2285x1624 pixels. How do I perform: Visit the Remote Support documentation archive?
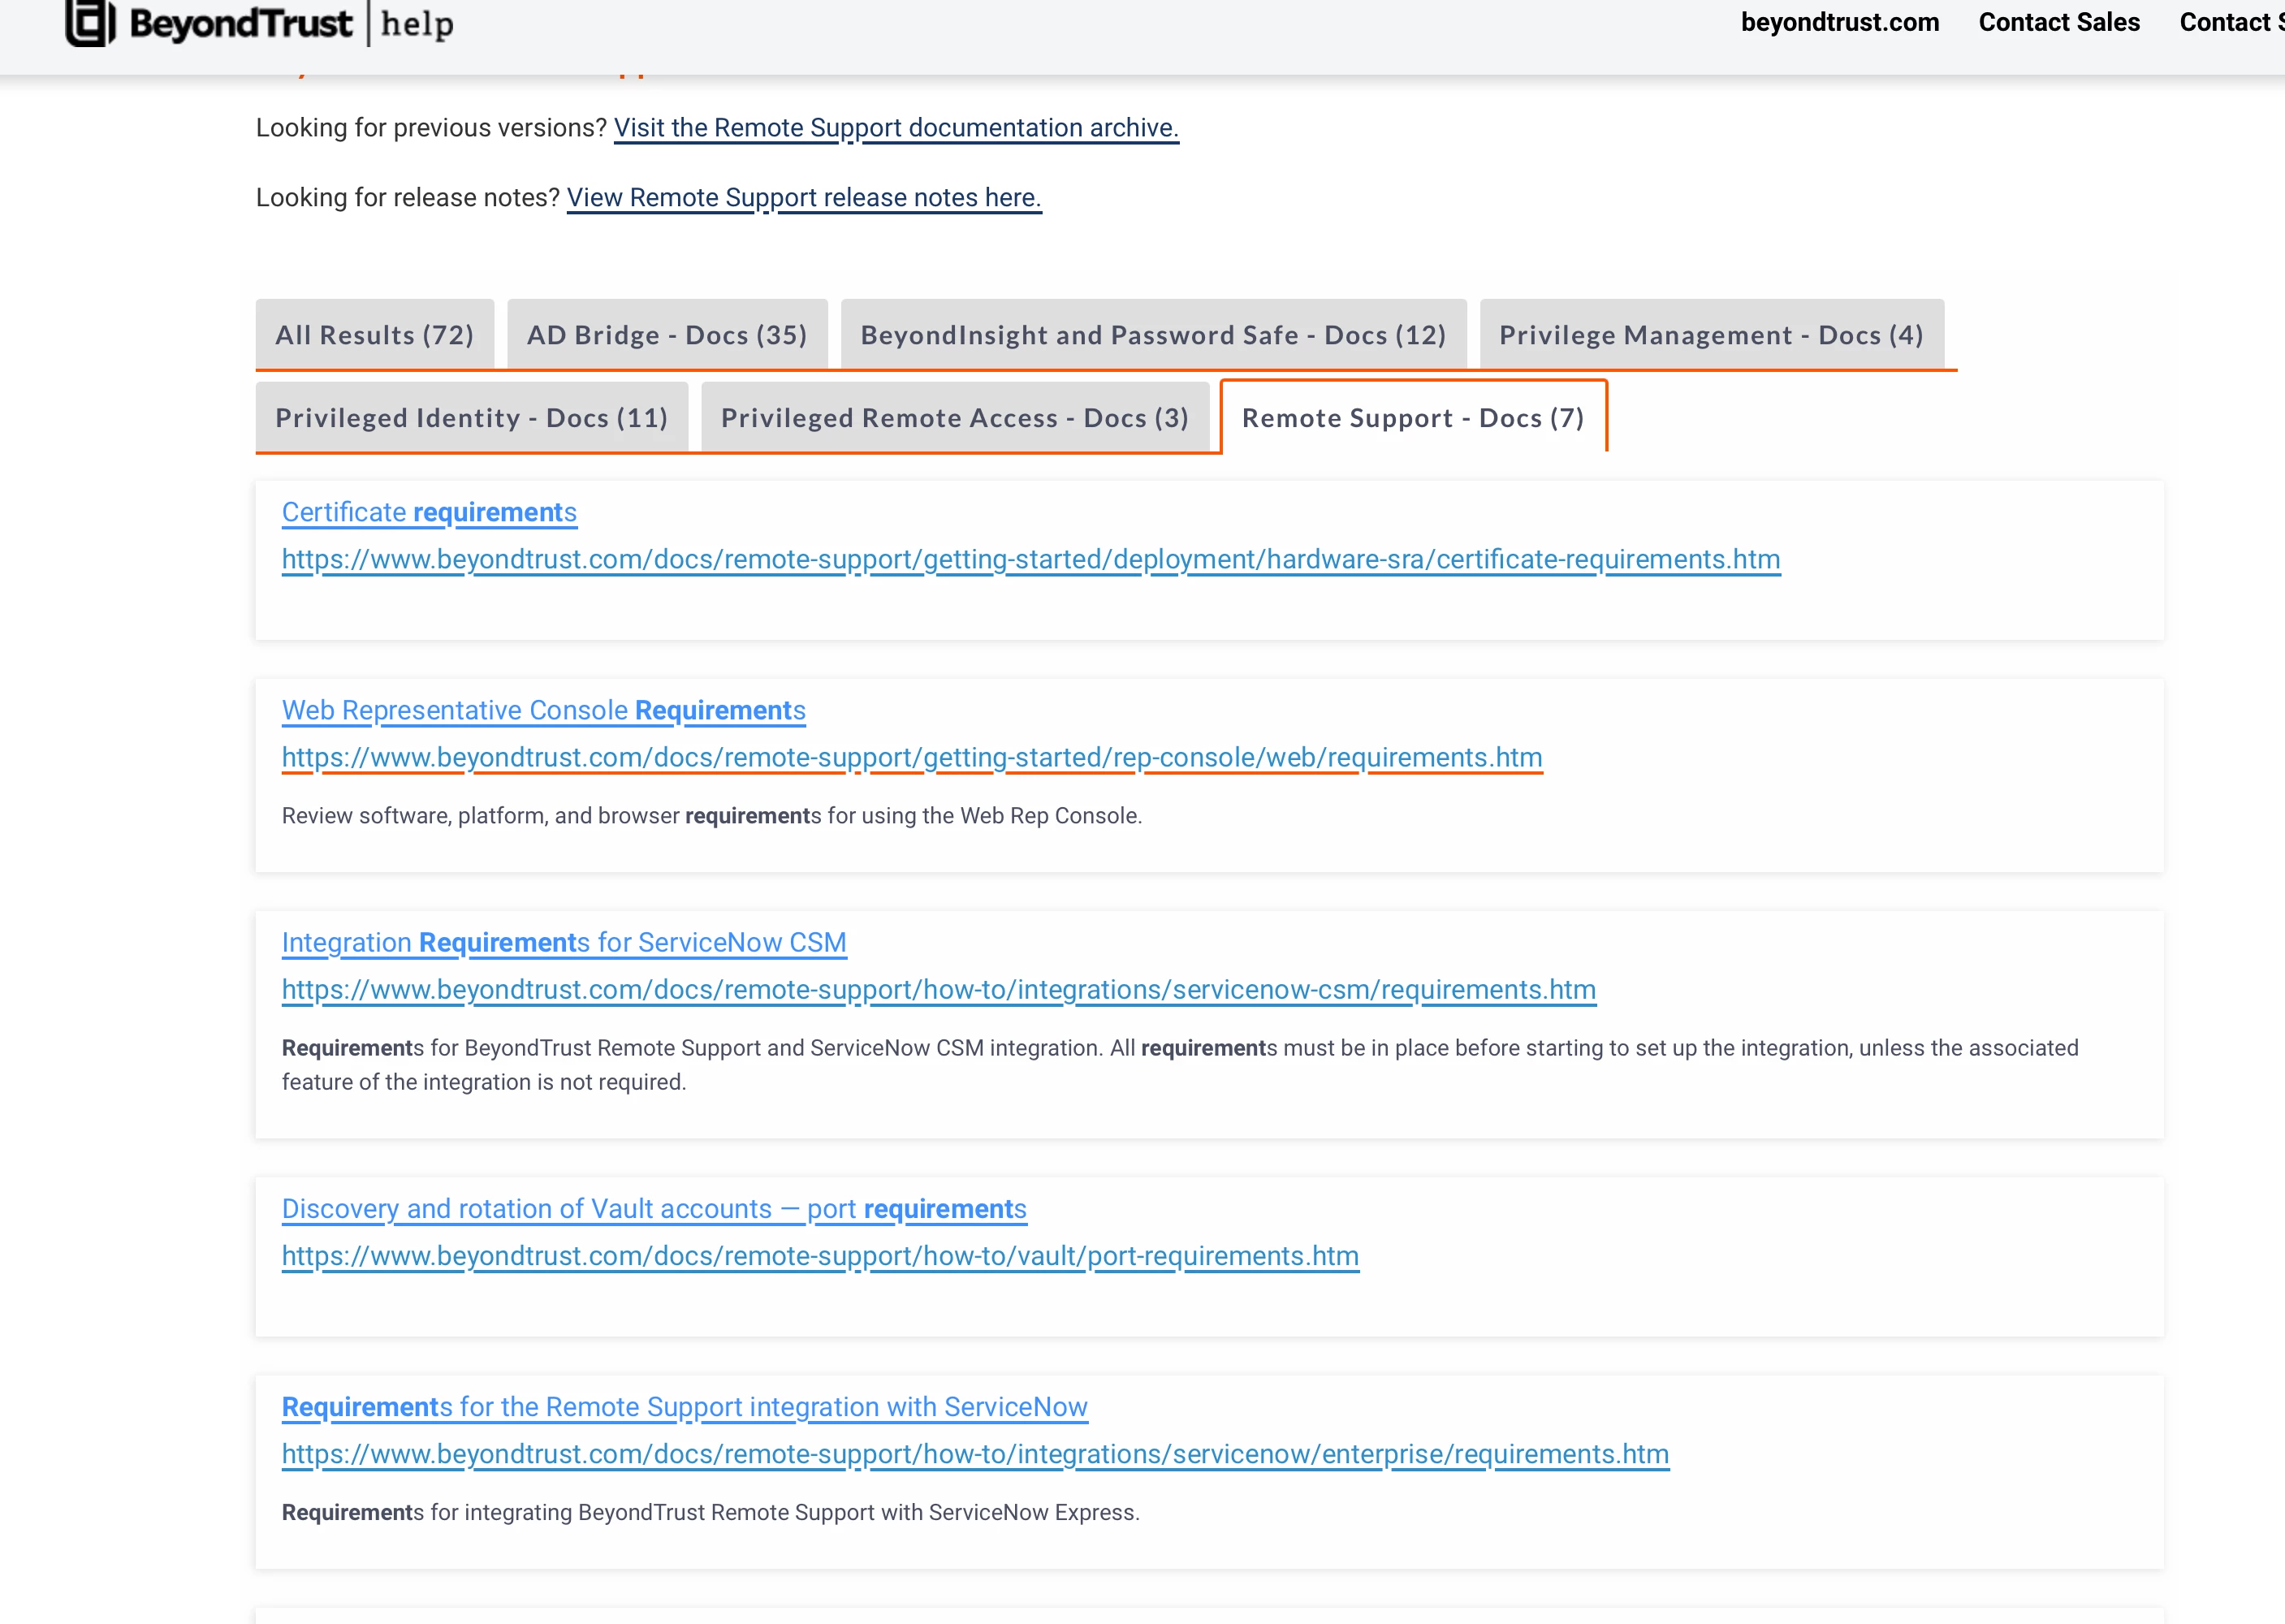click(x=896, y=128)
